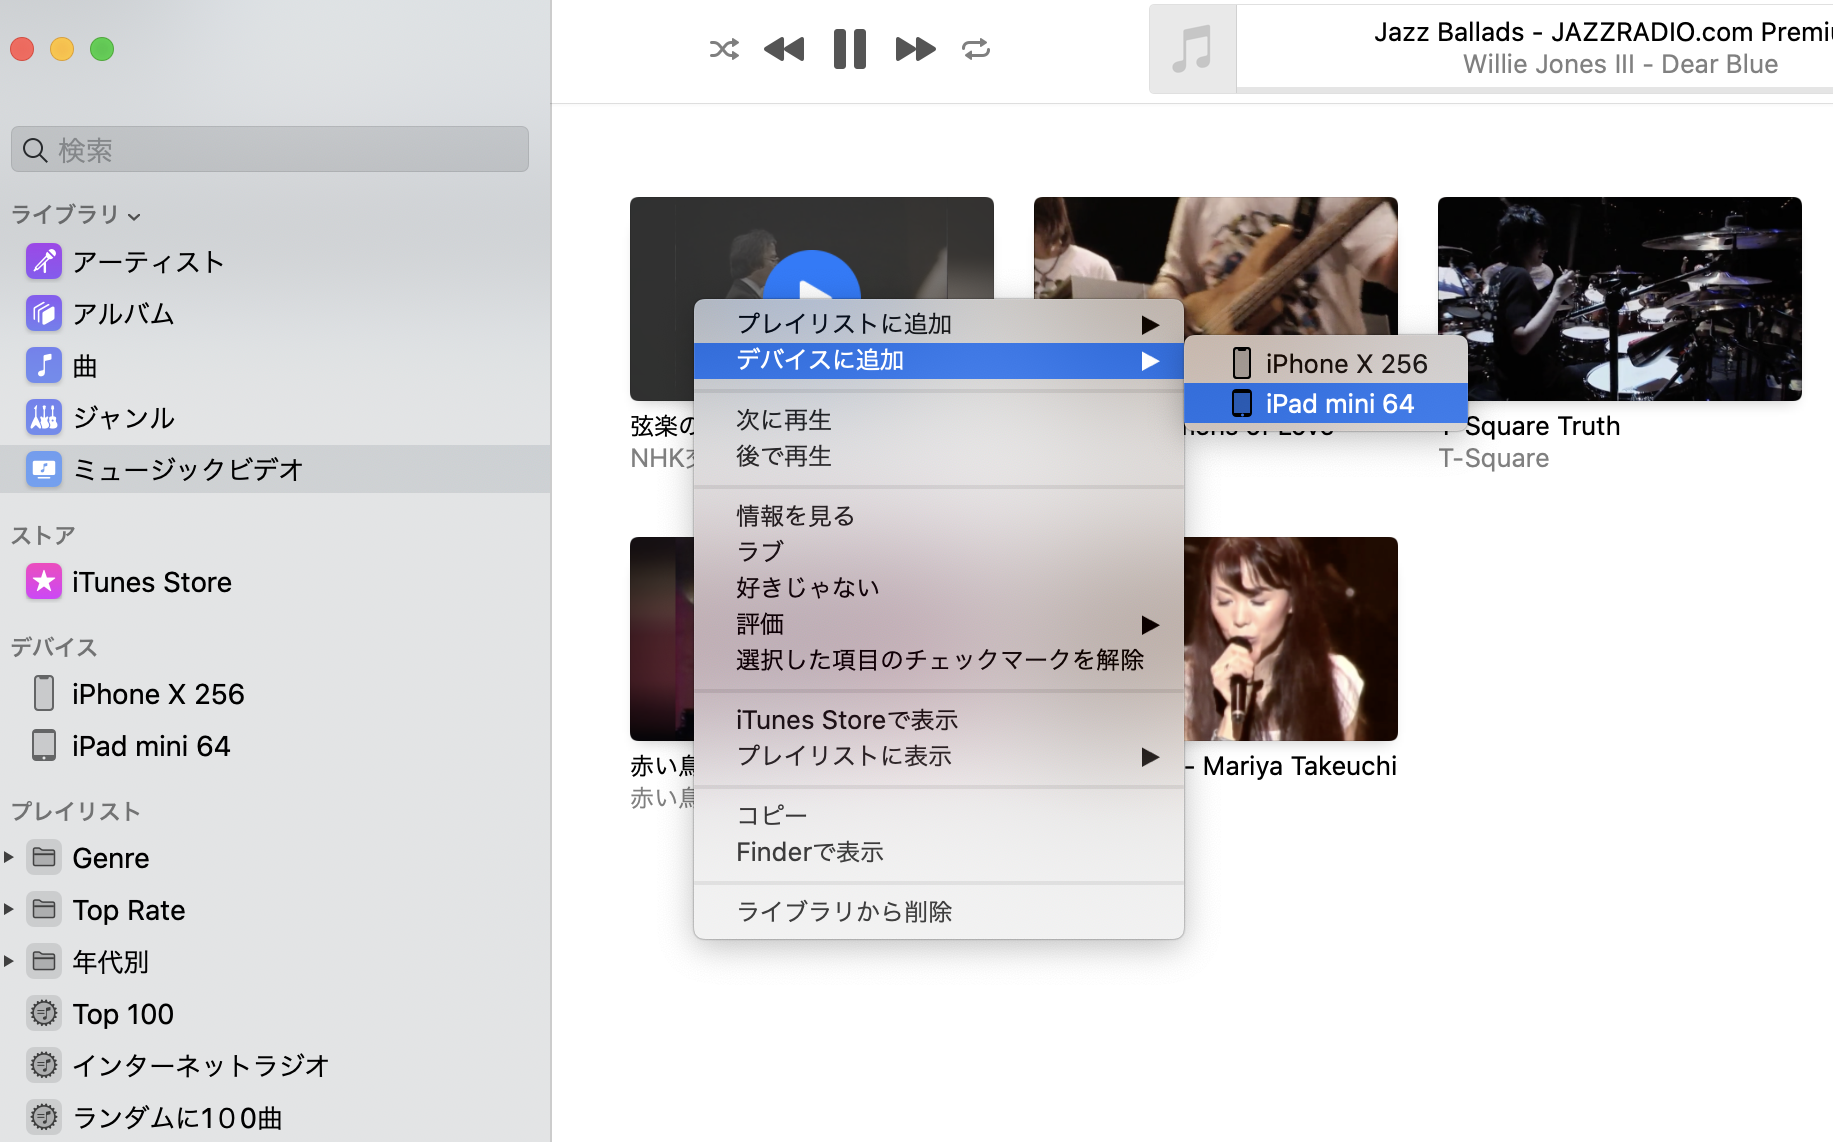Choose デバイスに追加 in the context menu
This screenshot has height=1142, width=1833.
pos(939,360)
